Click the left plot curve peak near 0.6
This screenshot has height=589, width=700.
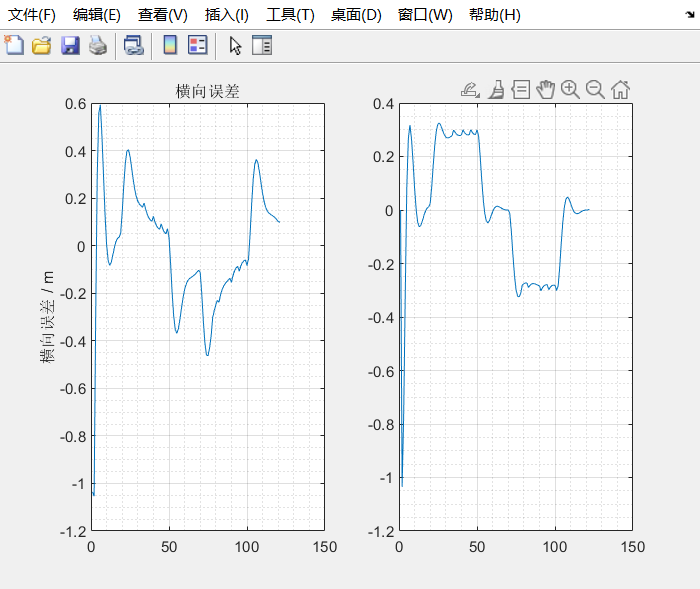(x=100, y=106)
